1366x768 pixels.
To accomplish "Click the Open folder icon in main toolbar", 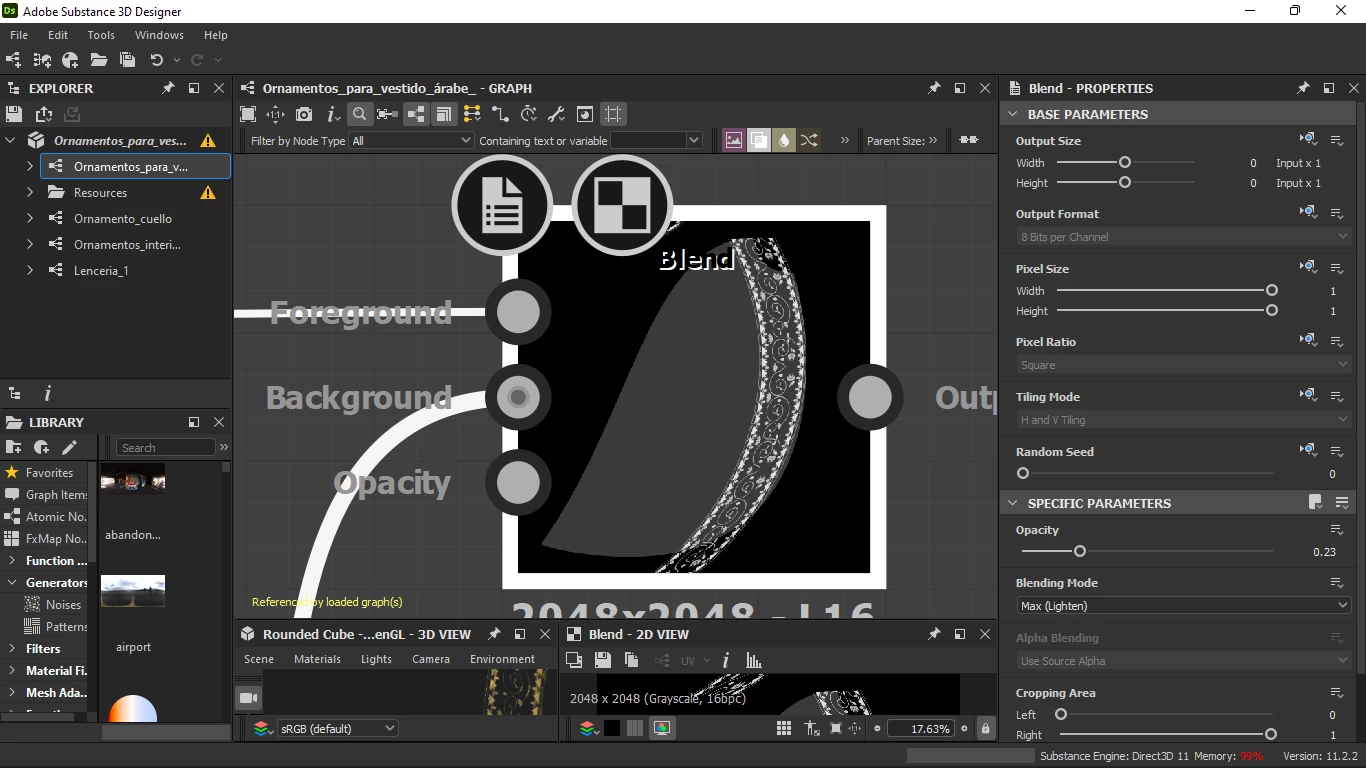I will pyautogui.click(x=99, y=60).
